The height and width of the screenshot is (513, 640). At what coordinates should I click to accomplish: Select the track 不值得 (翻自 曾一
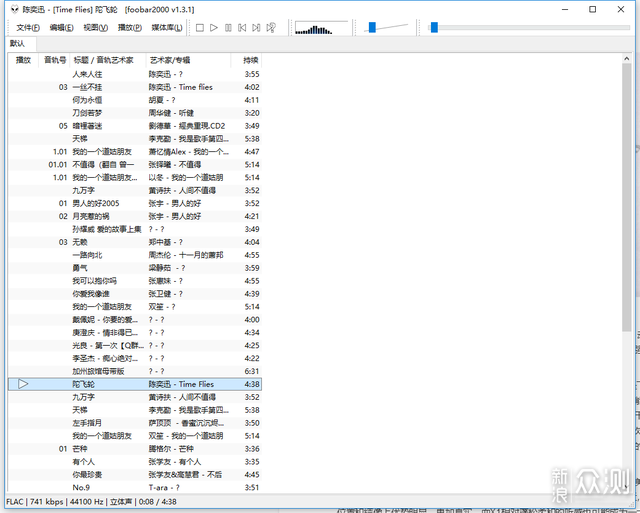coord(135,164)
